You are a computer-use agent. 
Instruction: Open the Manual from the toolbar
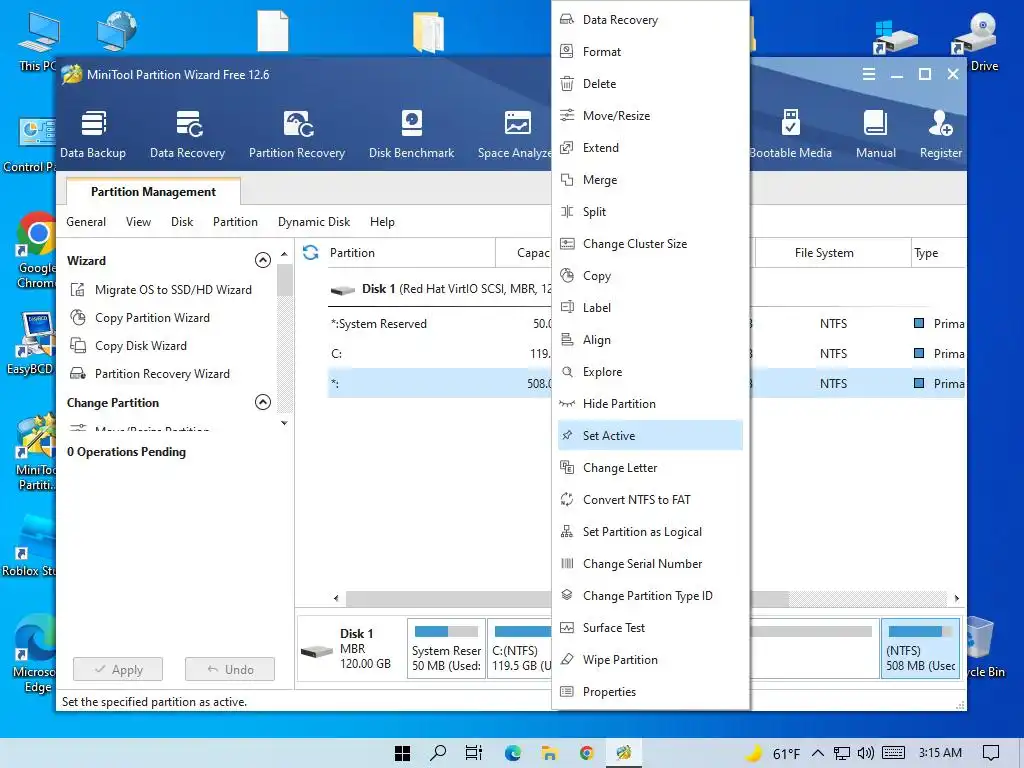[876, 135]
